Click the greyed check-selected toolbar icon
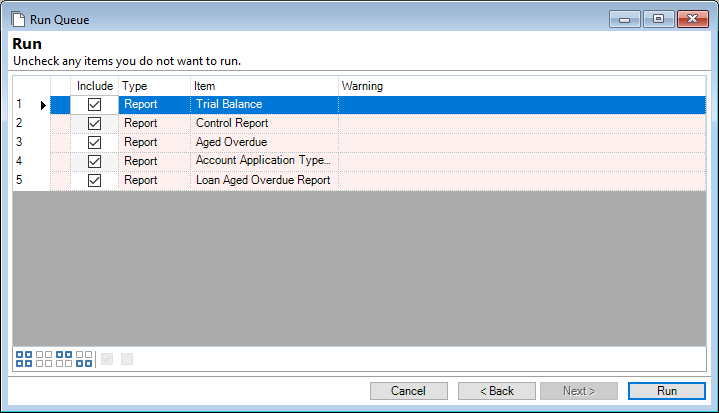Screen dimensions: 719x413 click(107, 359)
